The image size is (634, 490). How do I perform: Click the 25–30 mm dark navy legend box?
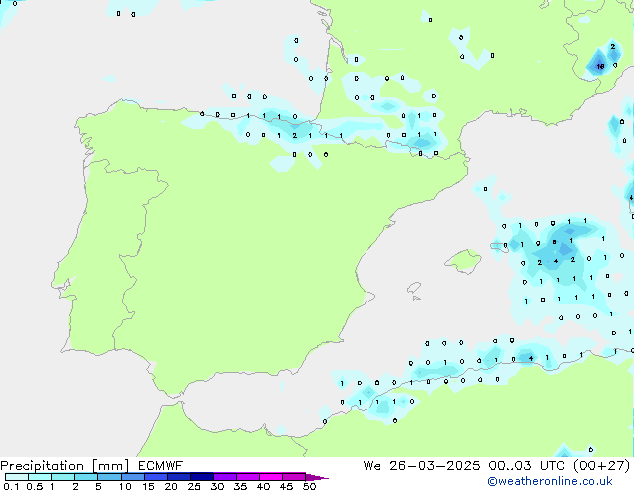pos(202,477)
